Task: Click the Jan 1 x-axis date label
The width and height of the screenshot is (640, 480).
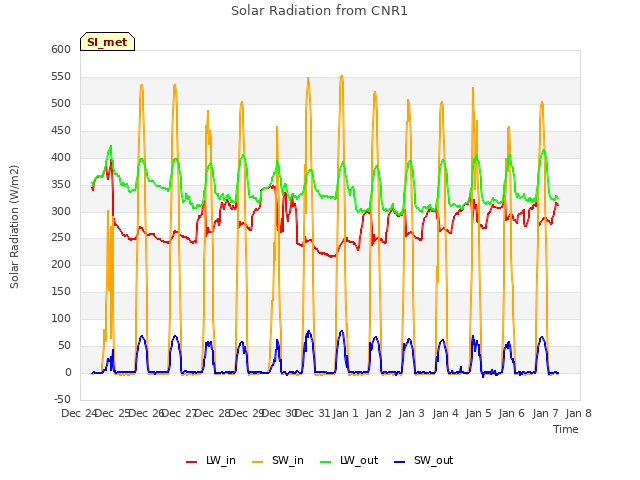Action: tap(345, 413)
